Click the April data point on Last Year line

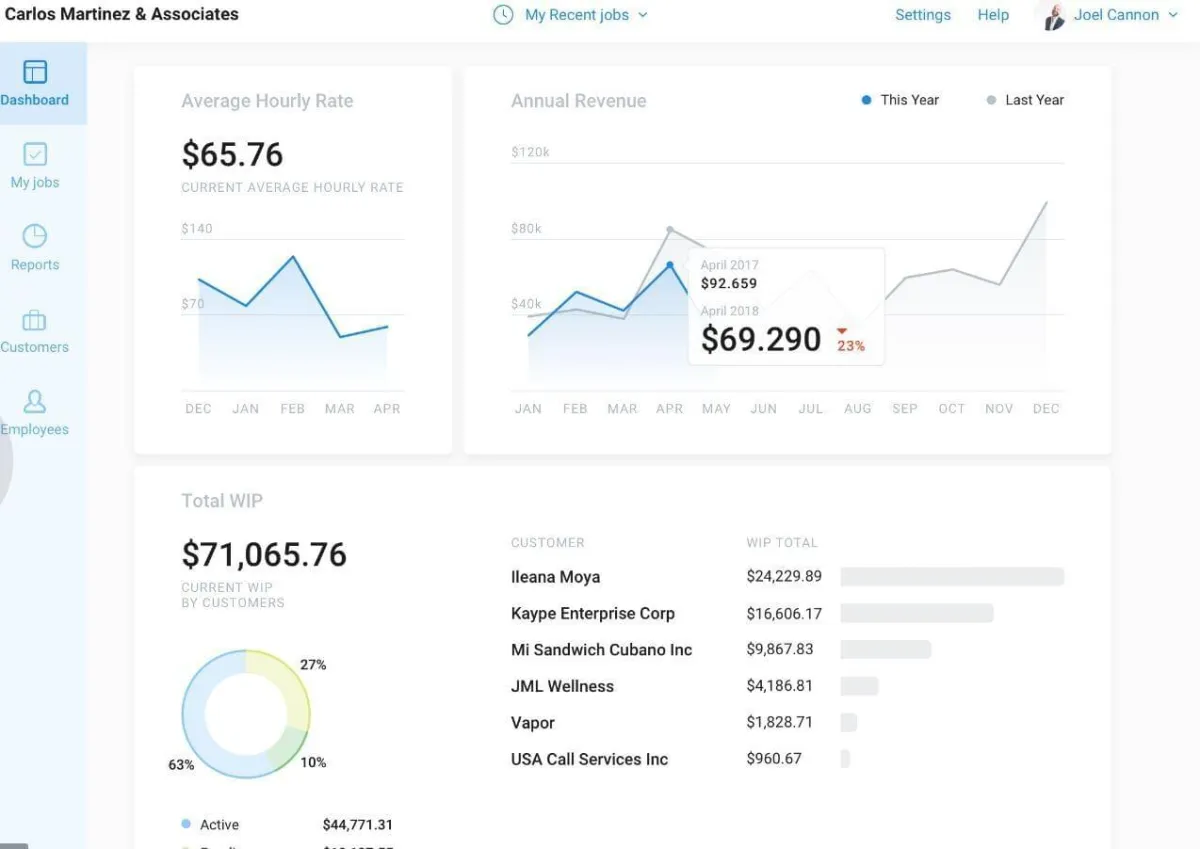(x=670, y=229)
